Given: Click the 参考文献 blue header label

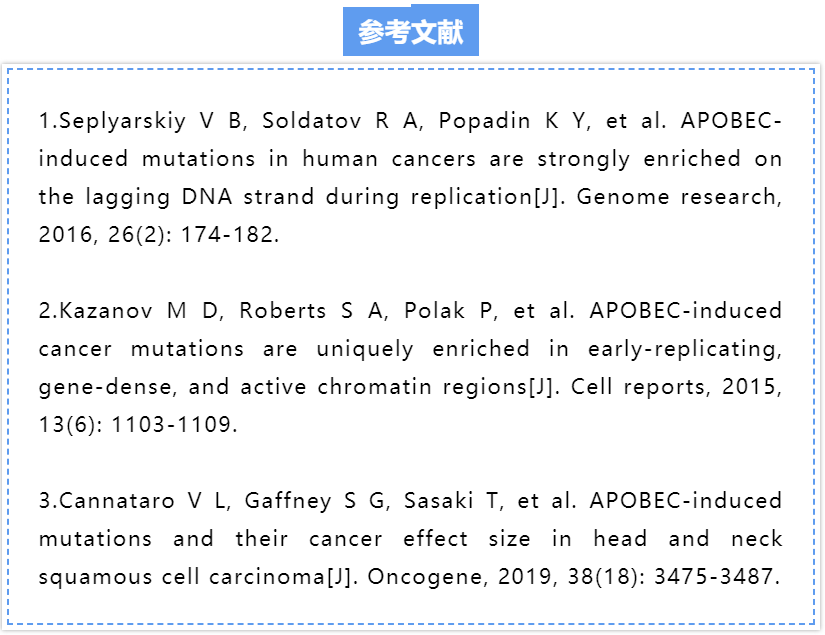Looking at the screenshot, I should (411, 31).
